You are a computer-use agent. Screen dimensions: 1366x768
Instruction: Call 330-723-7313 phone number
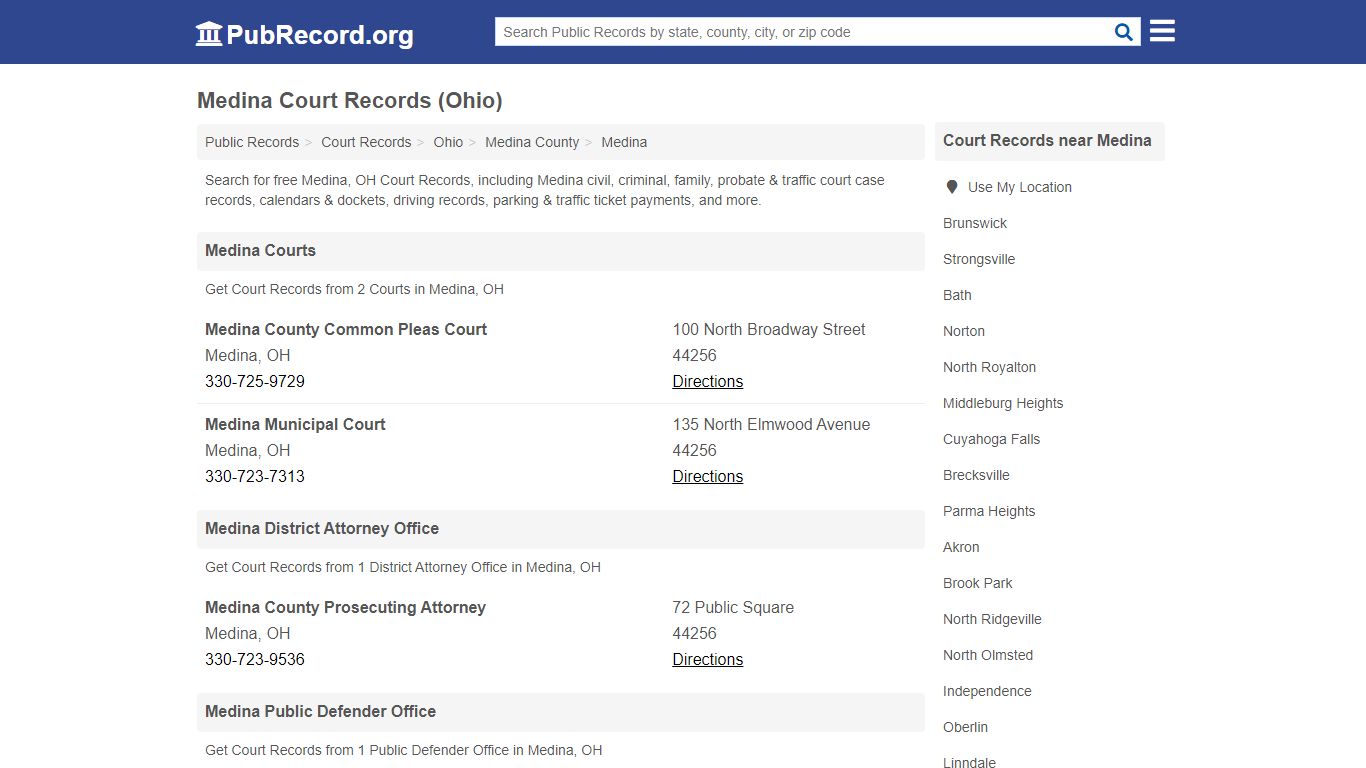pos(255,476)
